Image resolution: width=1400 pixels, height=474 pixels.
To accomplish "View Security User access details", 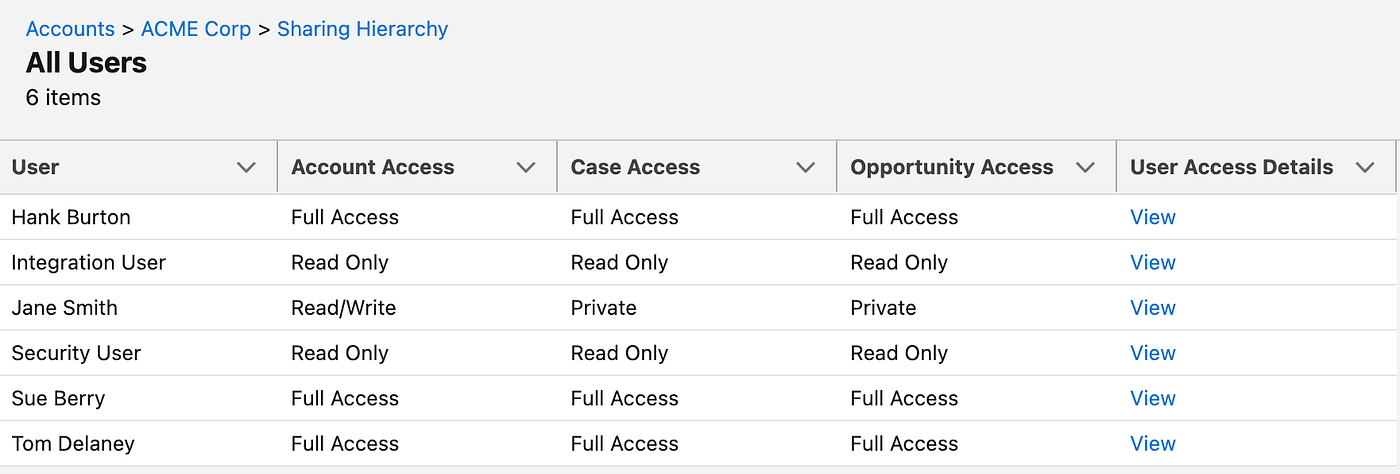I will pos(1152,353).
